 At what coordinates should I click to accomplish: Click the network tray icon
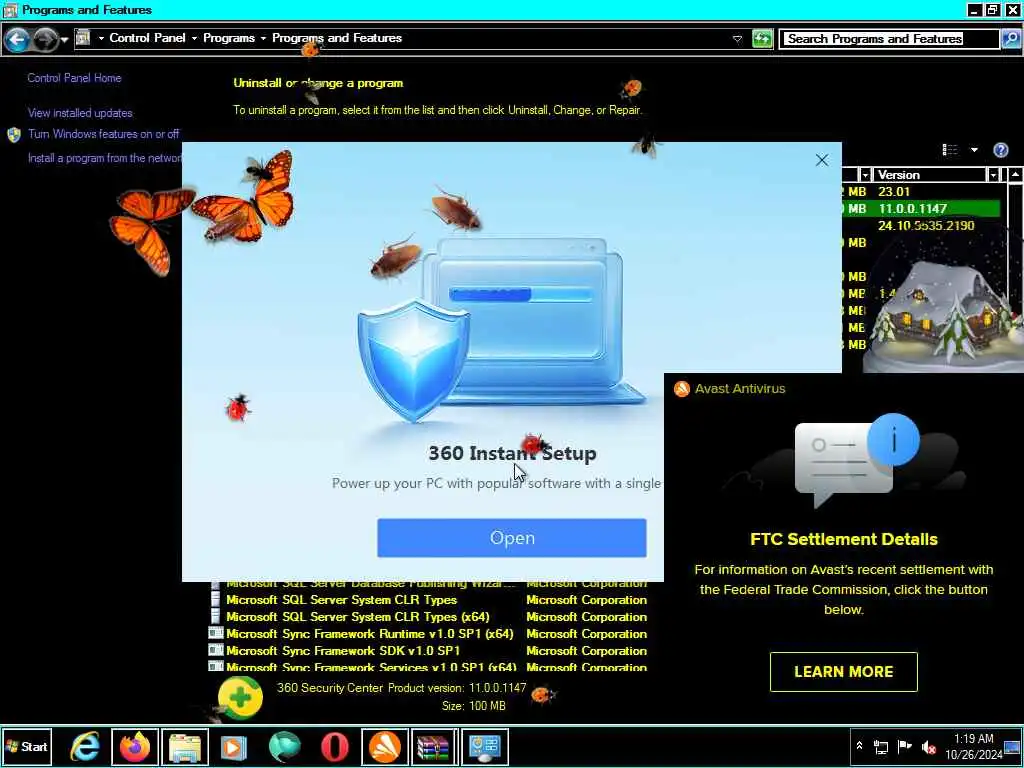pos(881,746)
